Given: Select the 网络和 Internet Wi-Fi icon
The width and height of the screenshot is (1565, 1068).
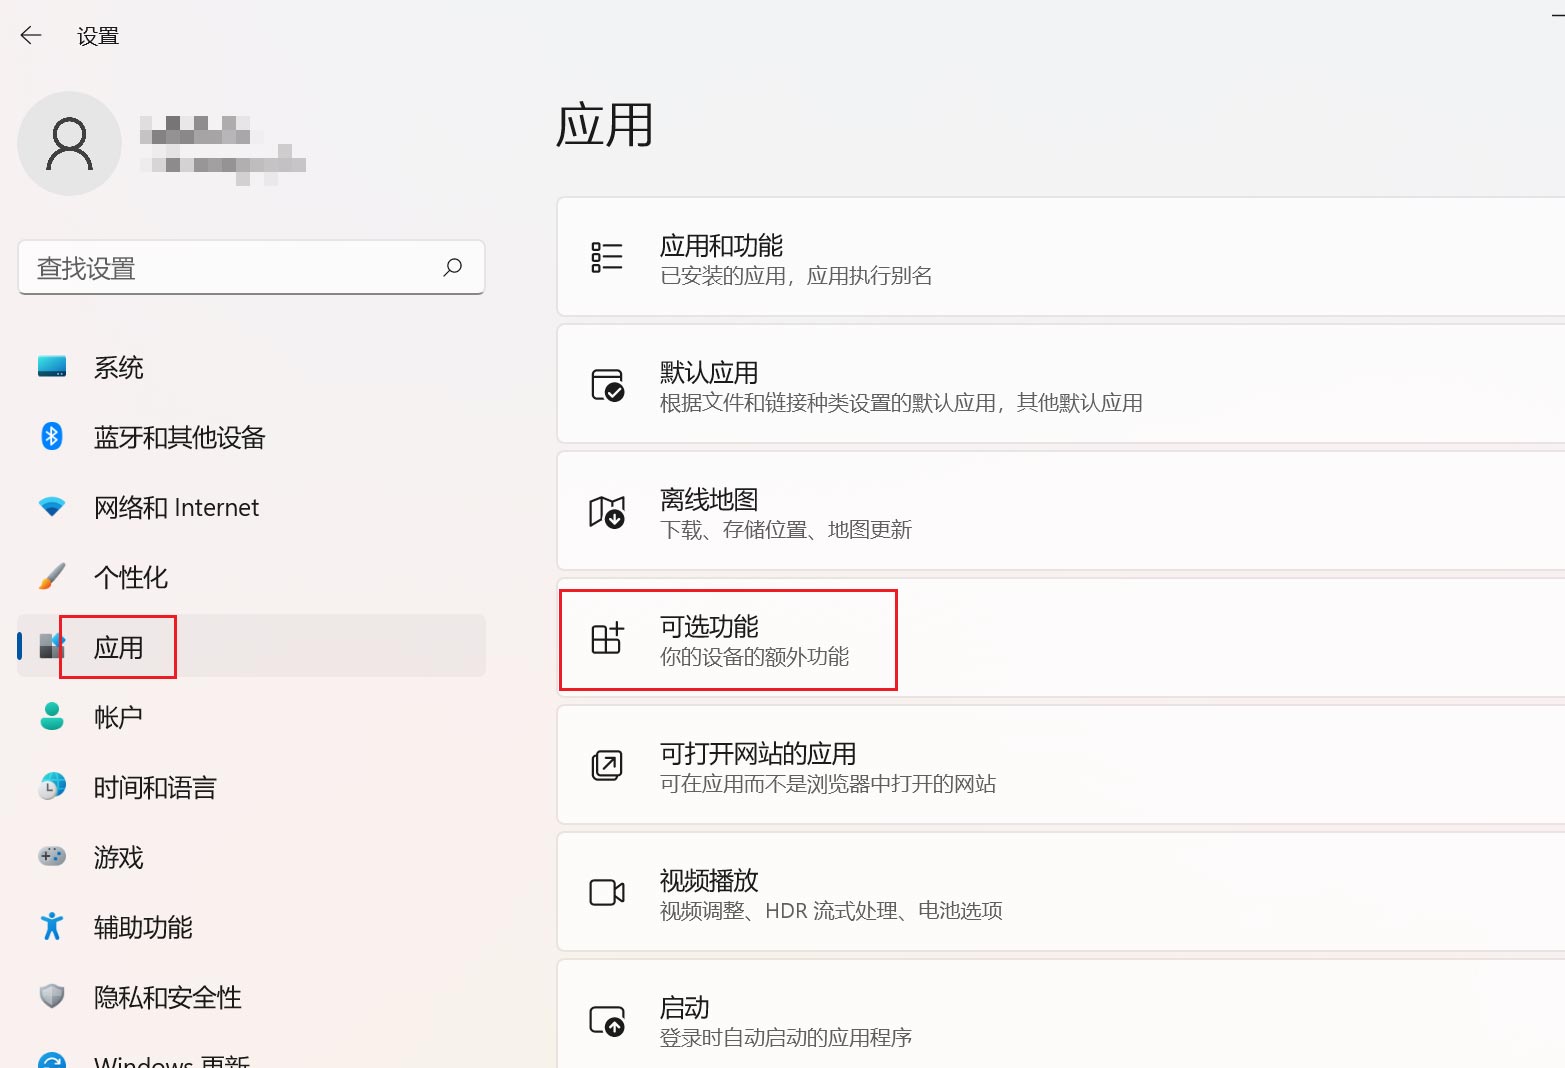Looking at the screenshot, I should click(x=50, y=506).
